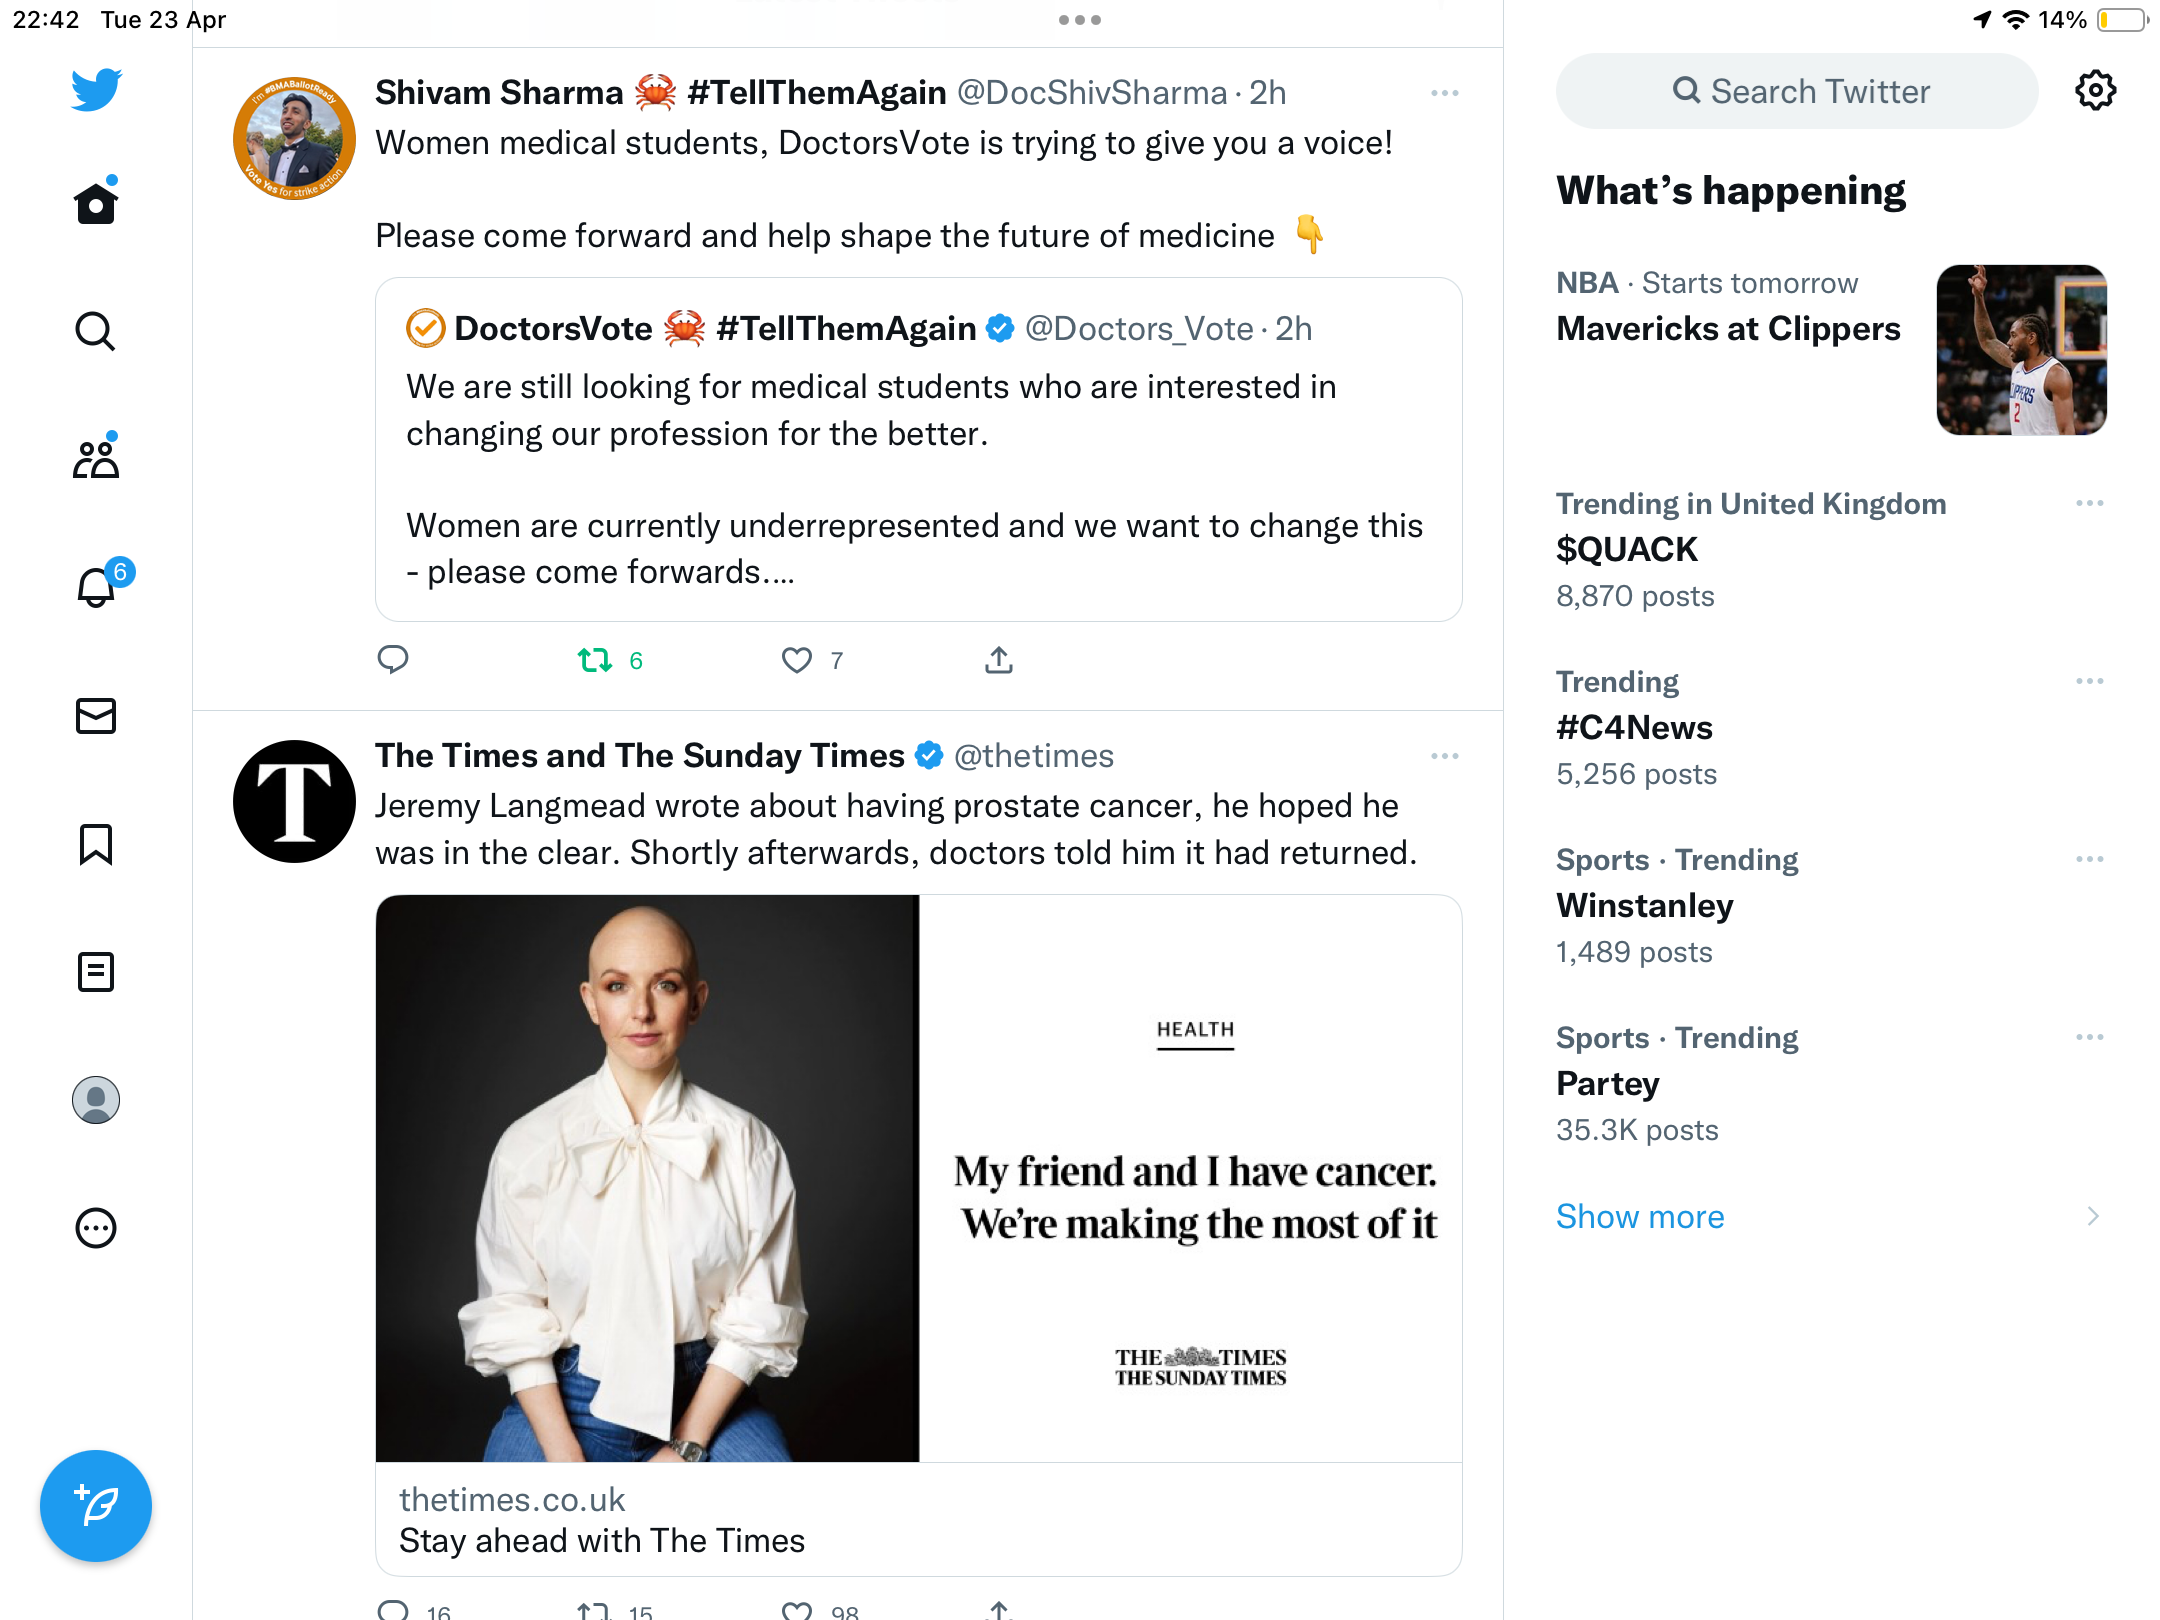Open the Explore search icon in sidebar

[96, 331]
